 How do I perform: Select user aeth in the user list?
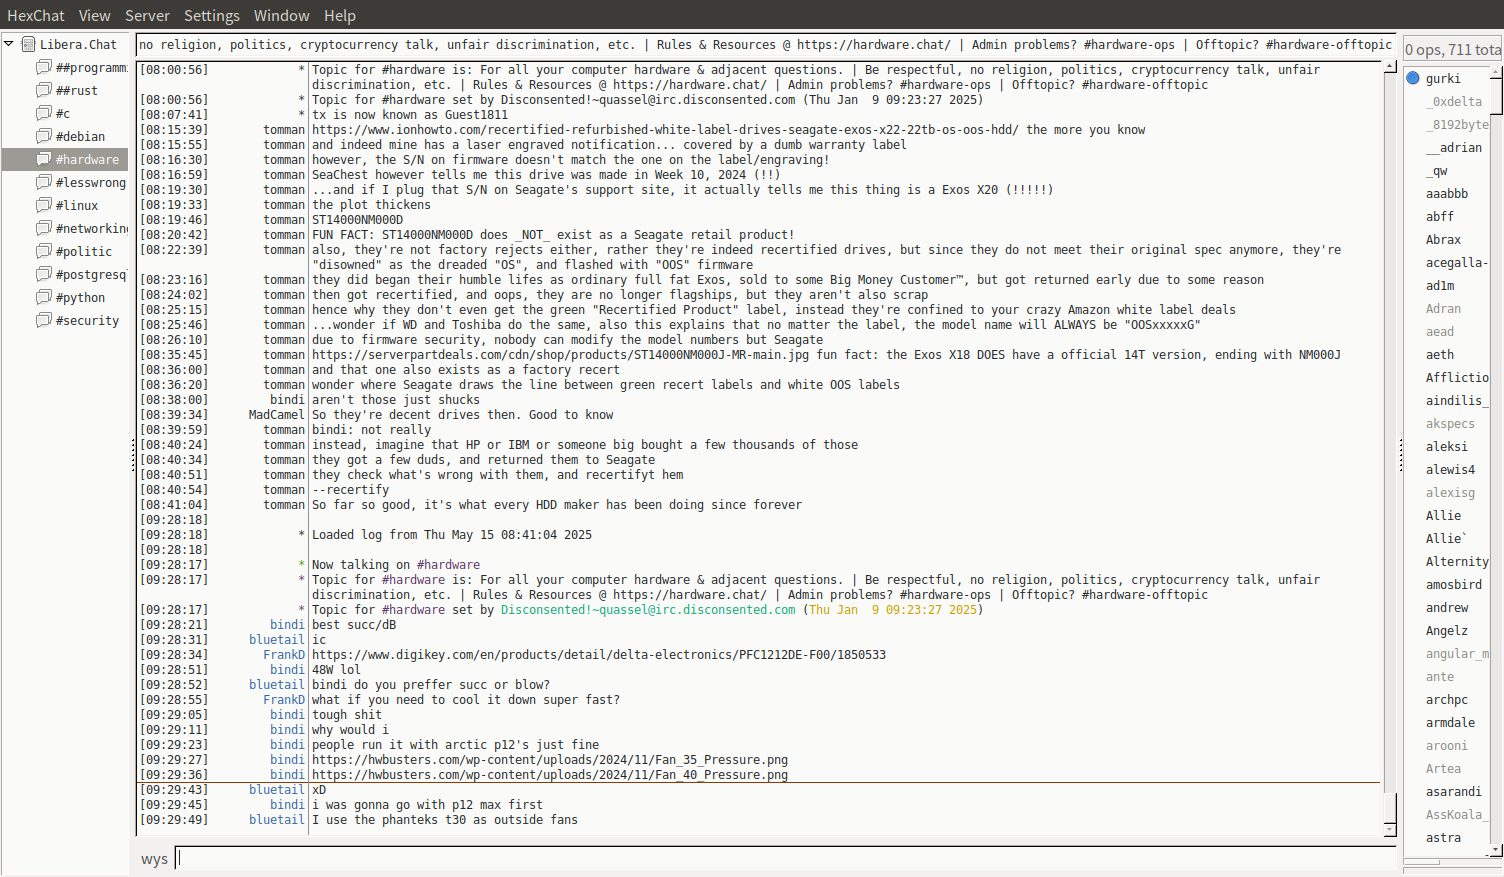pos(1440,354)
